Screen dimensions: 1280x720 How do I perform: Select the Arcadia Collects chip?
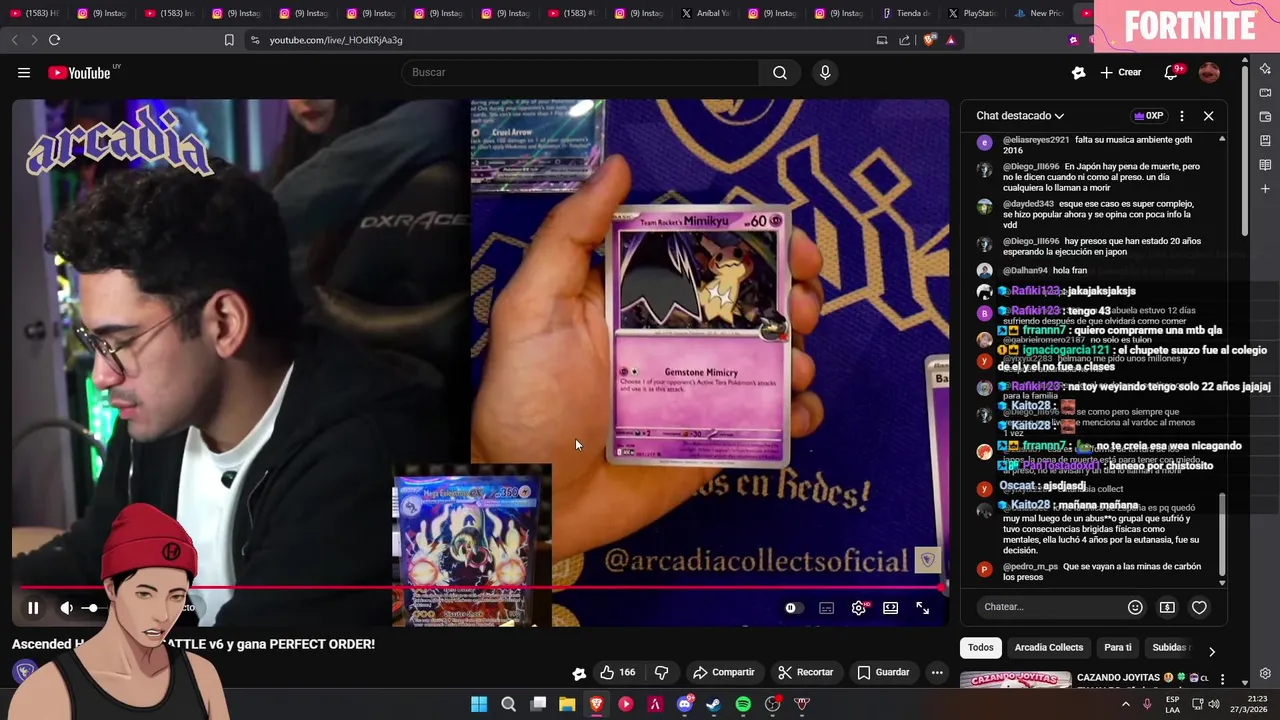[x=1049, y=647]
